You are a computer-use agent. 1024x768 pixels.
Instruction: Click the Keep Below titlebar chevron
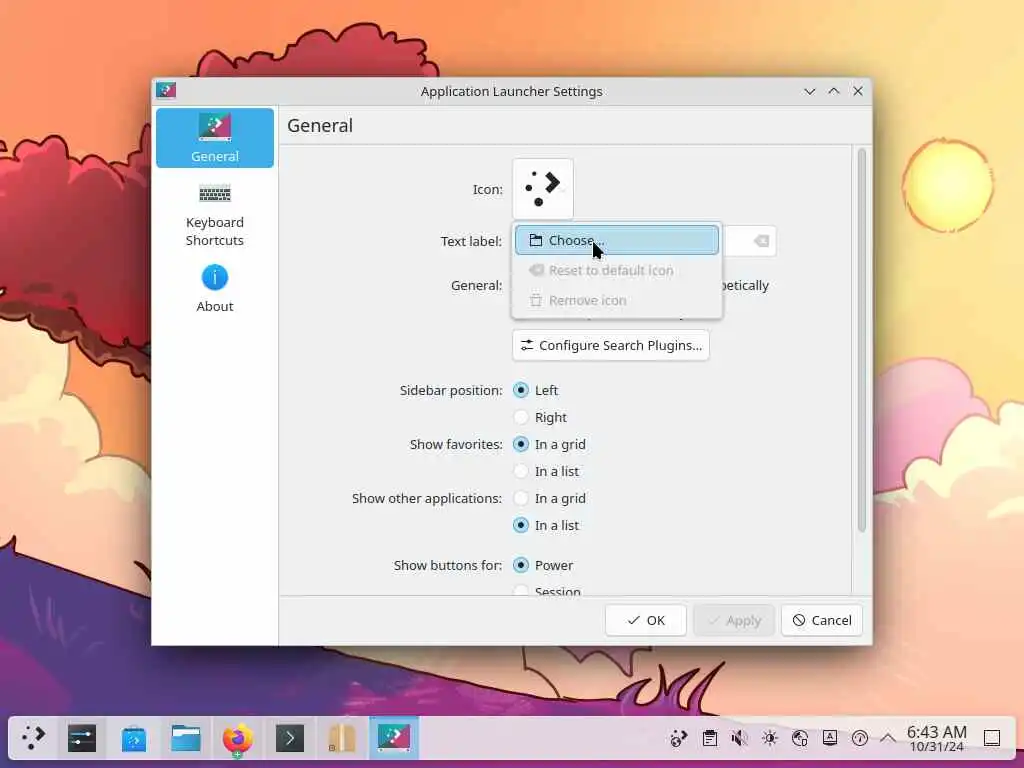810,91
